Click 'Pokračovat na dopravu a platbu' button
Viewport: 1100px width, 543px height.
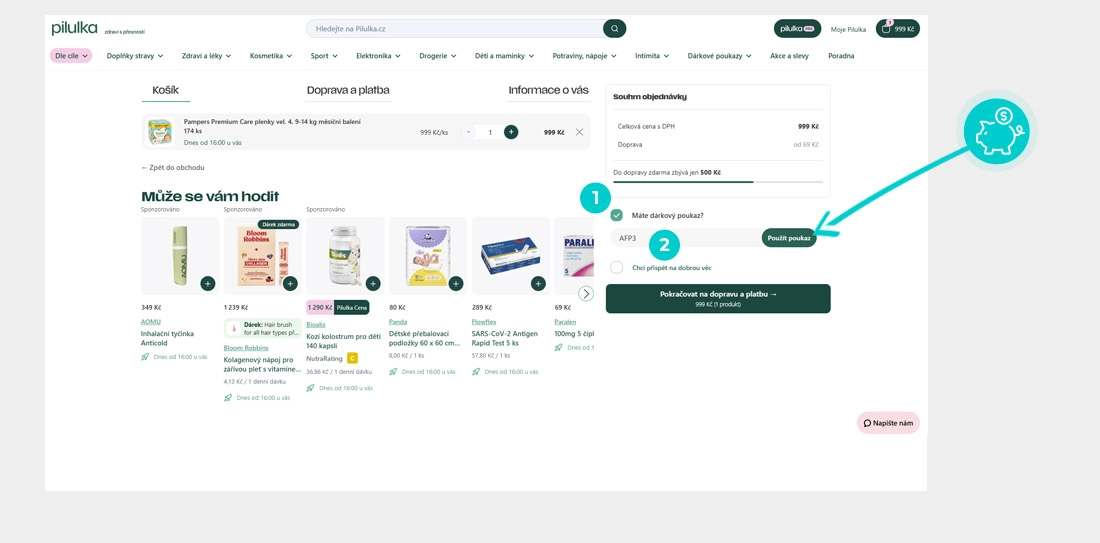tap(718, 298)
